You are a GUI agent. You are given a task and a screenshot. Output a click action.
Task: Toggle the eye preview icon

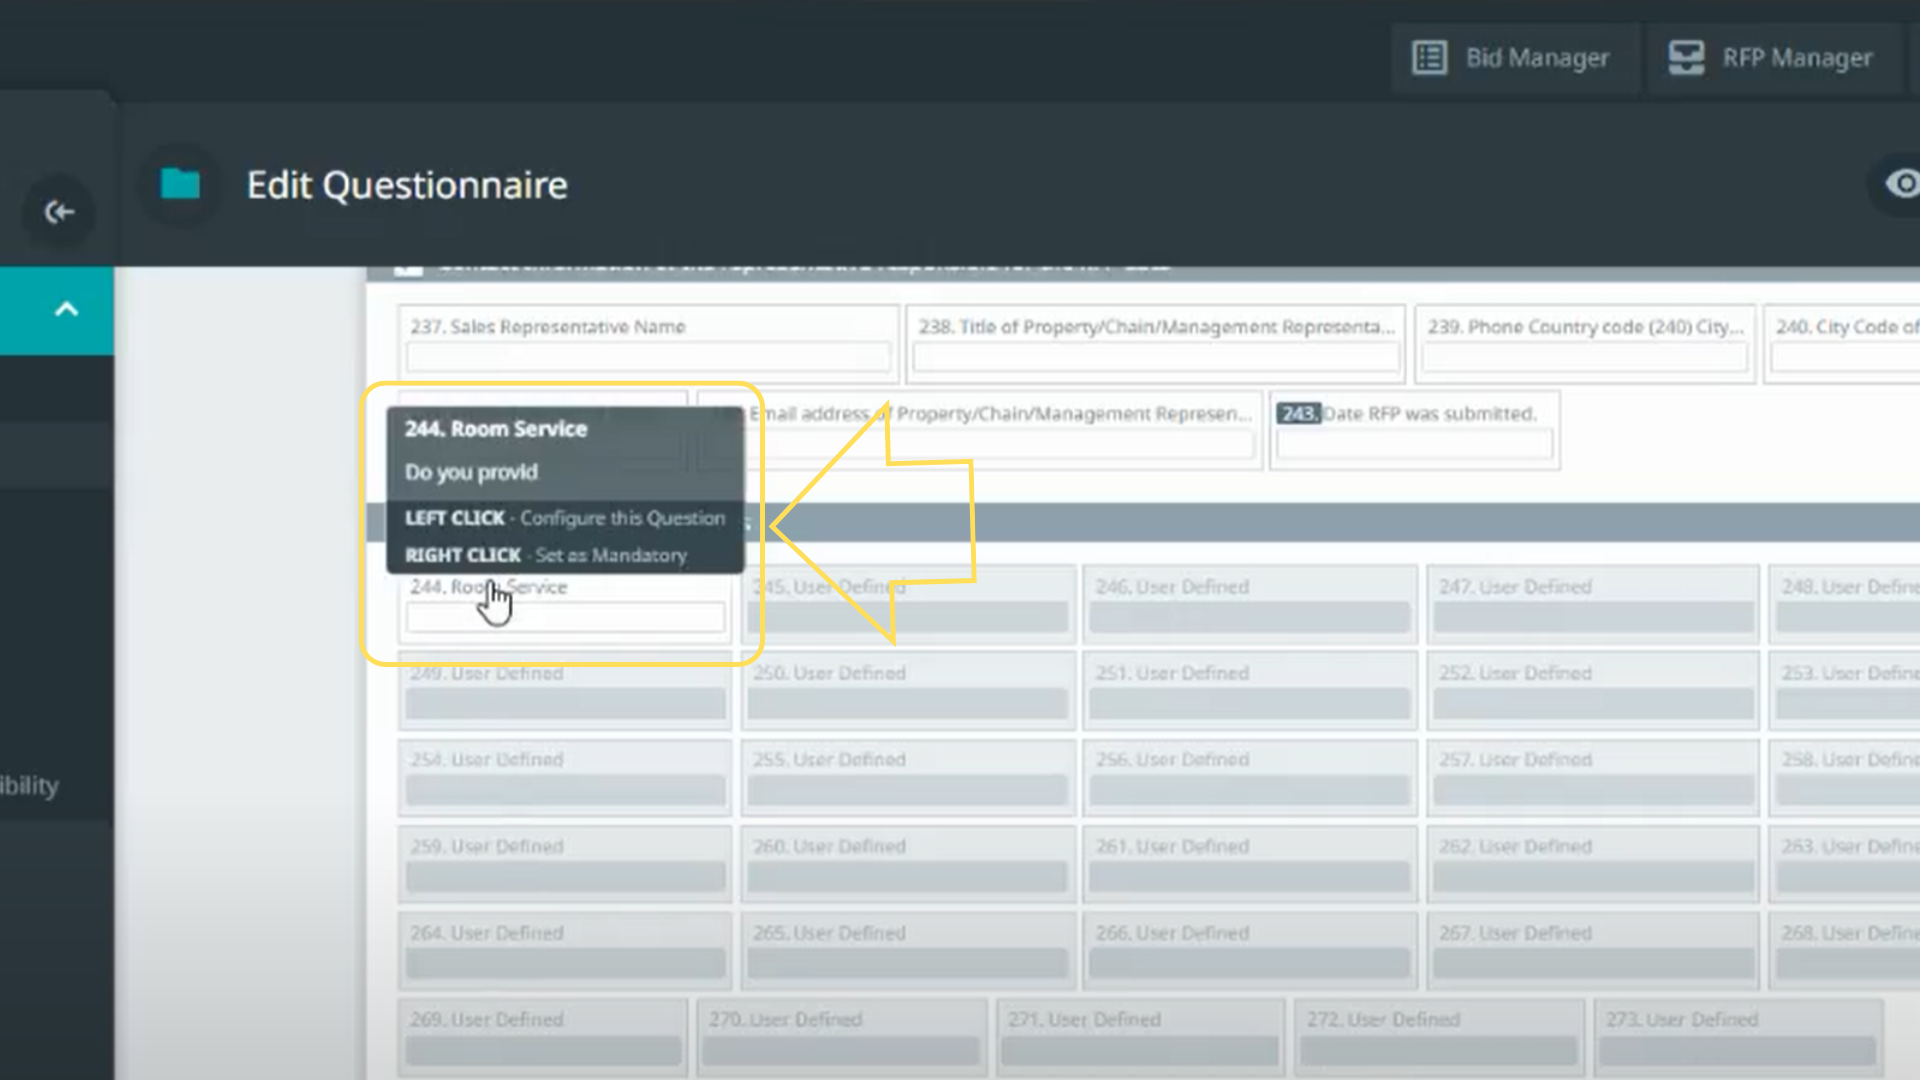pyautogui.click(x=1903, y=184)
